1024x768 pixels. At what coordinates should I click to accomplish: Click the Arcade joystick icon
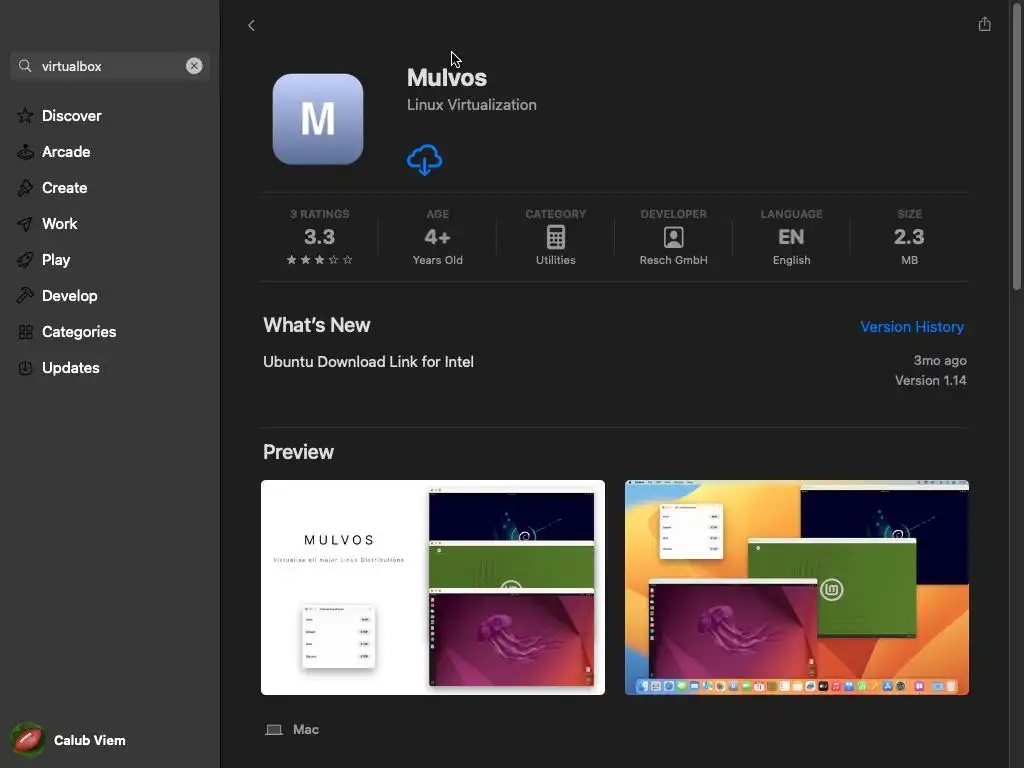25,152
